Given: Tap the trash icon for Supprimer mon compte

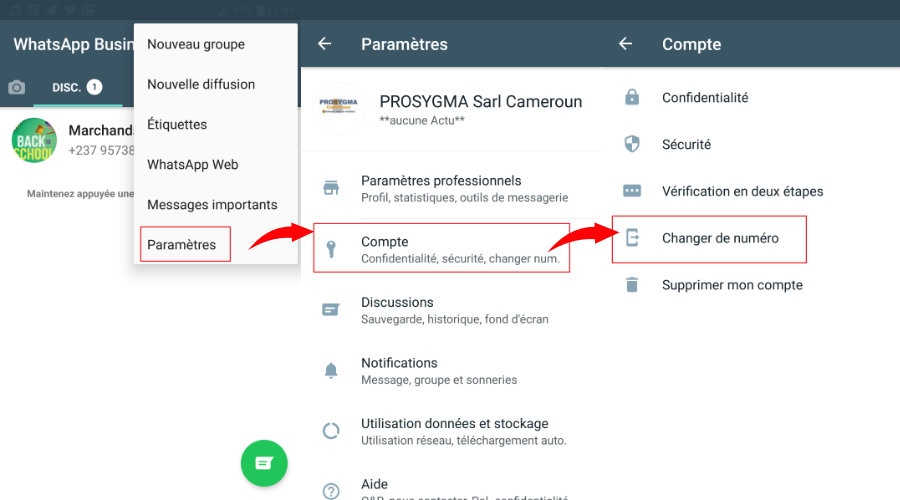Looking at the screenshot, I should coord(632,284).
